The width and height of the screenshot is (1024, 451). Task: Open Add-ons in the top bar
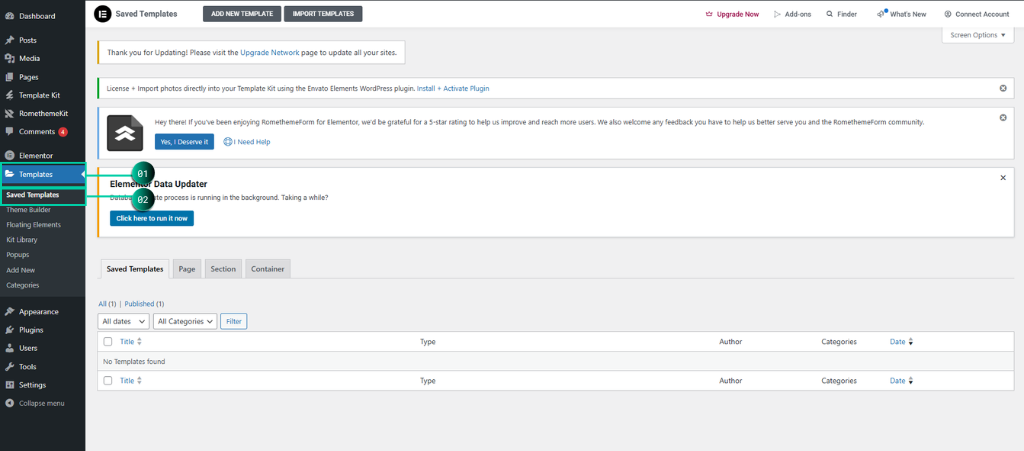point(792,14)
